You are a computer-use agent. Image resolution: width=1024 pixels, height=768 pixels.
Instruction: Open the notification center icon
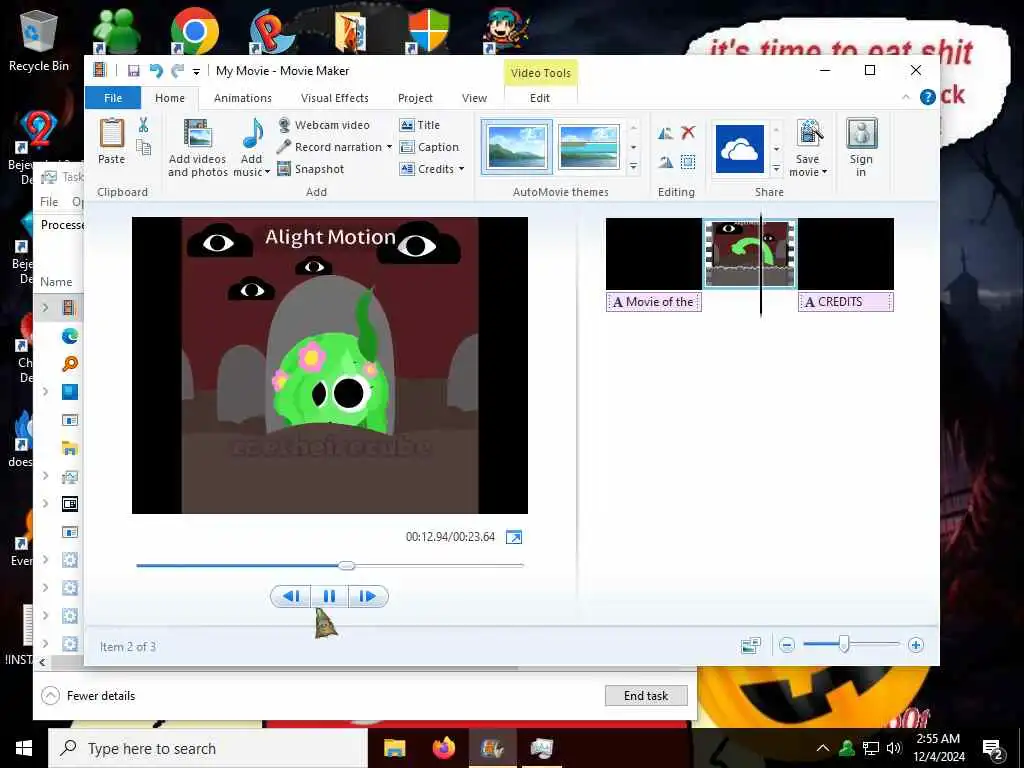click(x=993, y=749)
